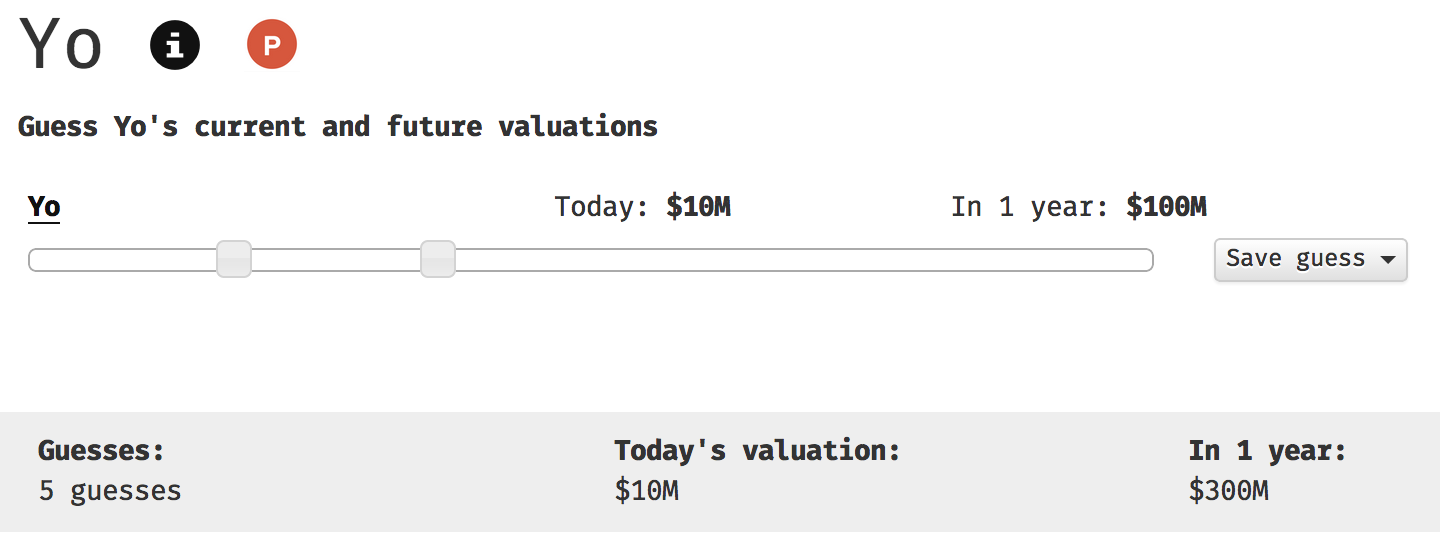
Task: Click the right slider handle for the one-year valuation
Action: (438, 259)
